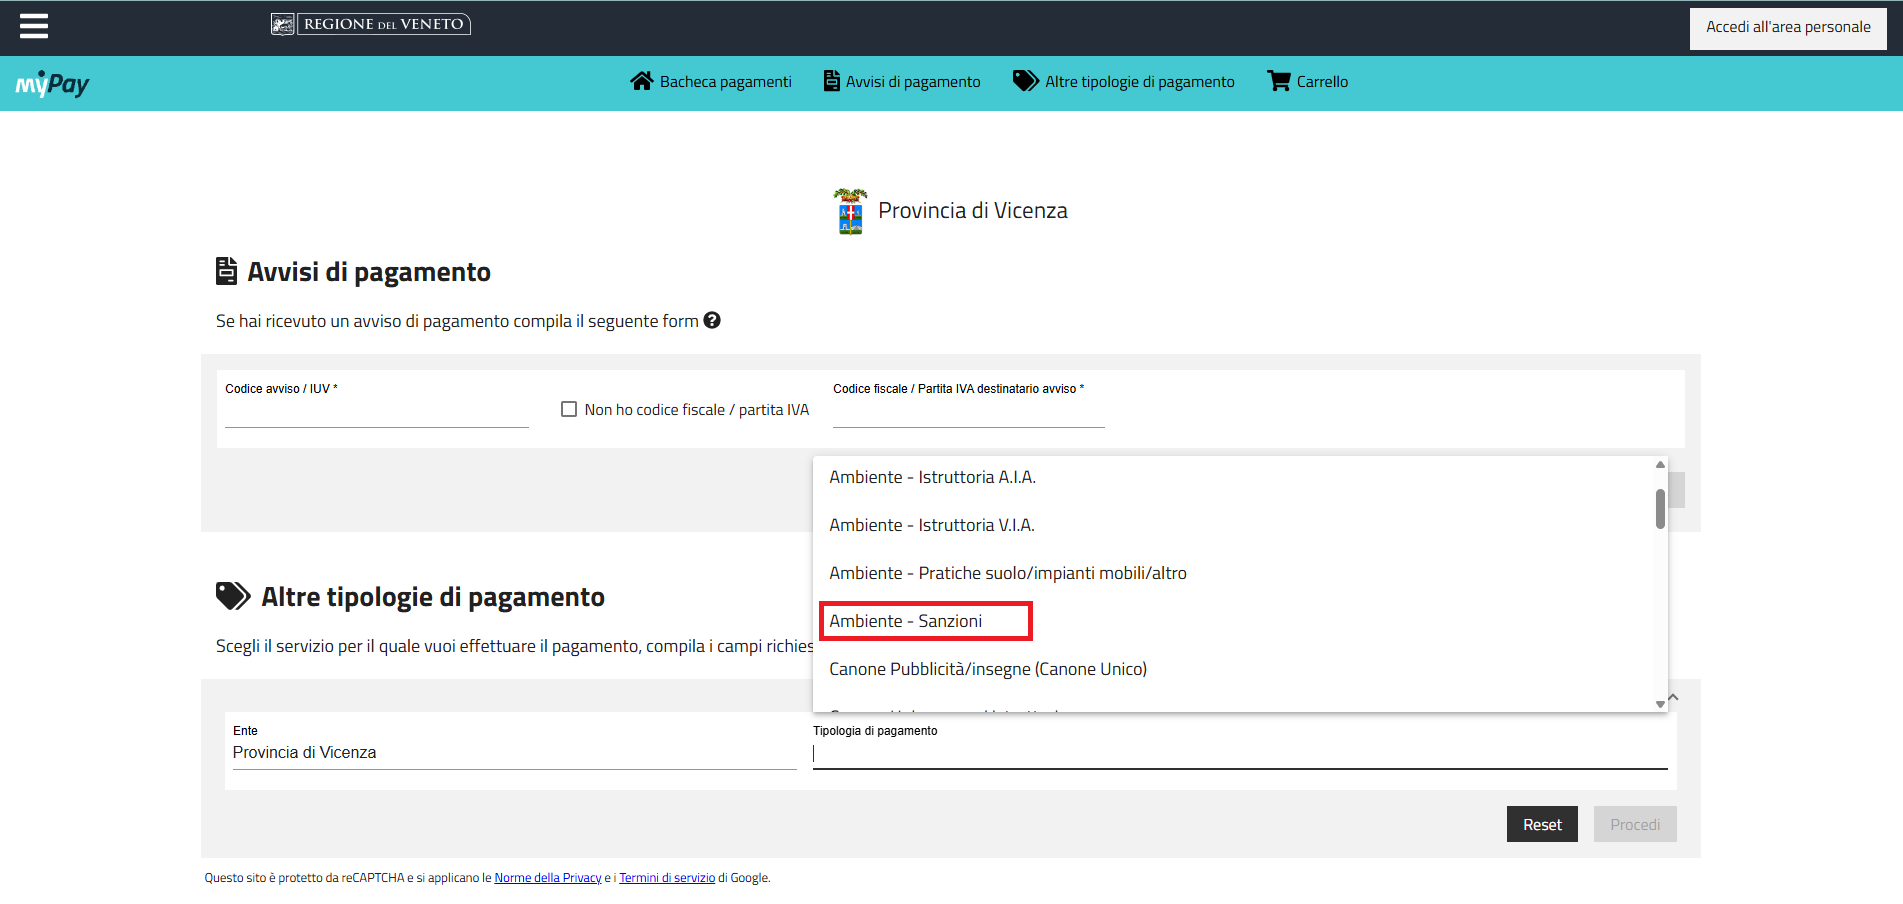This screenshot has width=1903, height=904.
Task: Click the Regione del Veneto logo
Action: click(370, 24)
